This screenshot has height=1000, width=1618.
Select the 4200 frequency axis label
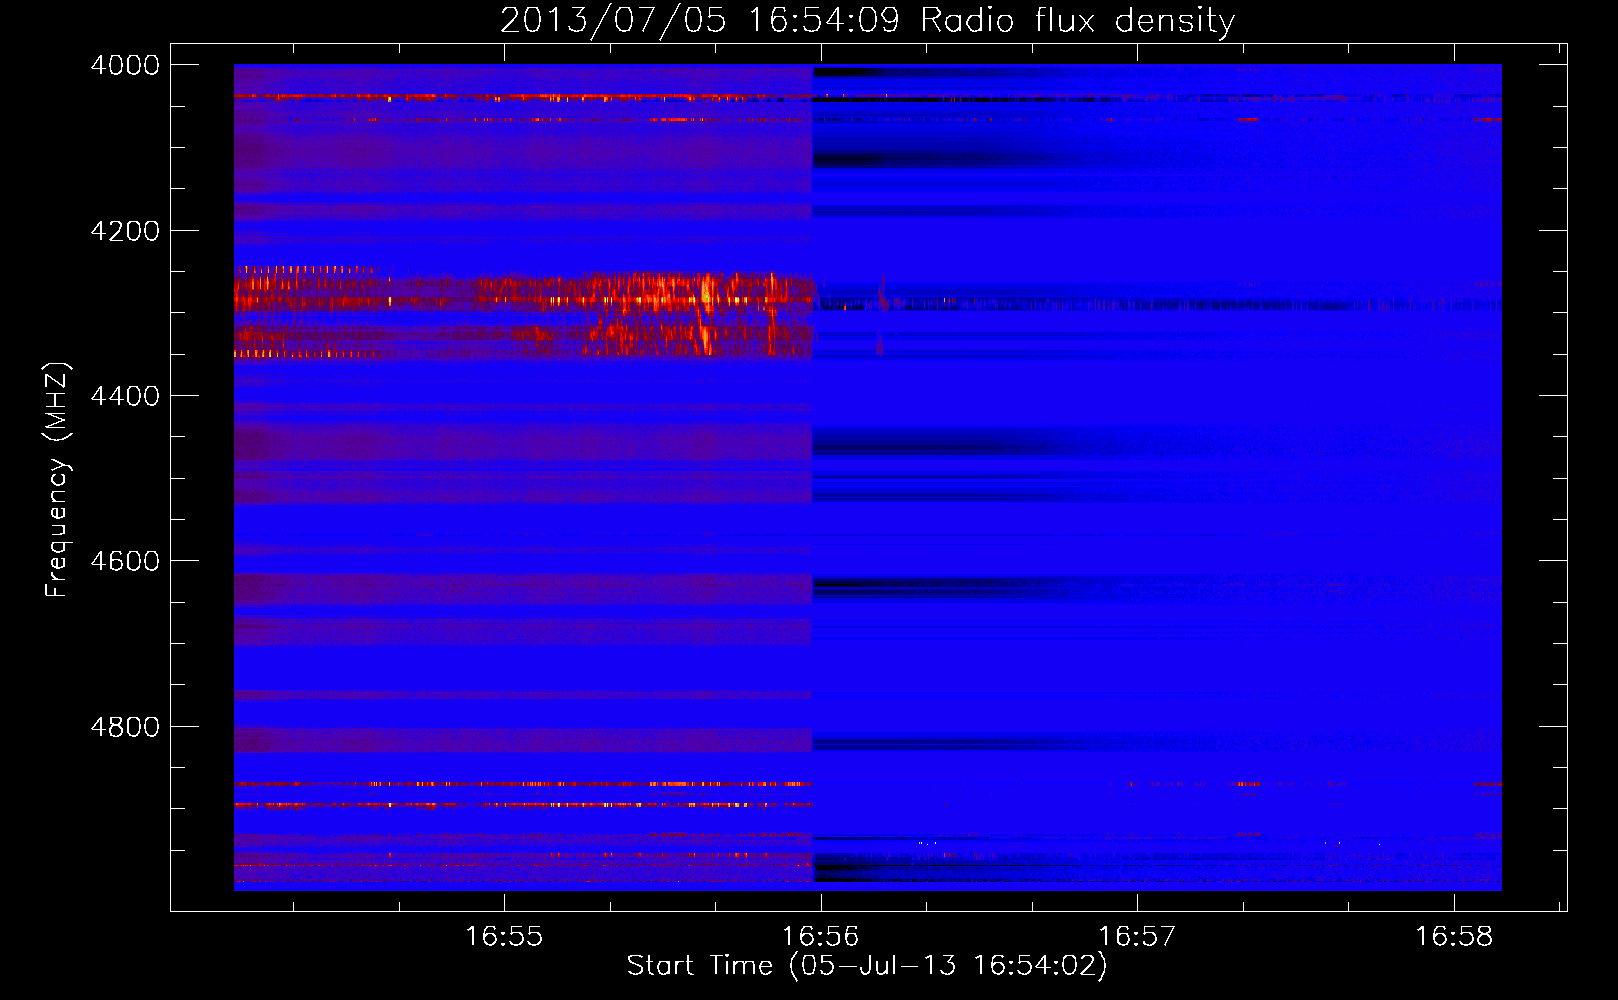[x=125, y=231]
